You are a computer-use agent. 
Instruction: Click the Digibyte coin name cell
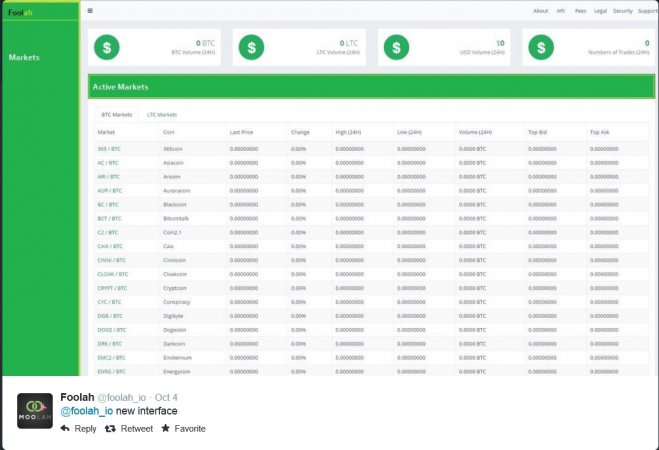click(x=173, y=316)
